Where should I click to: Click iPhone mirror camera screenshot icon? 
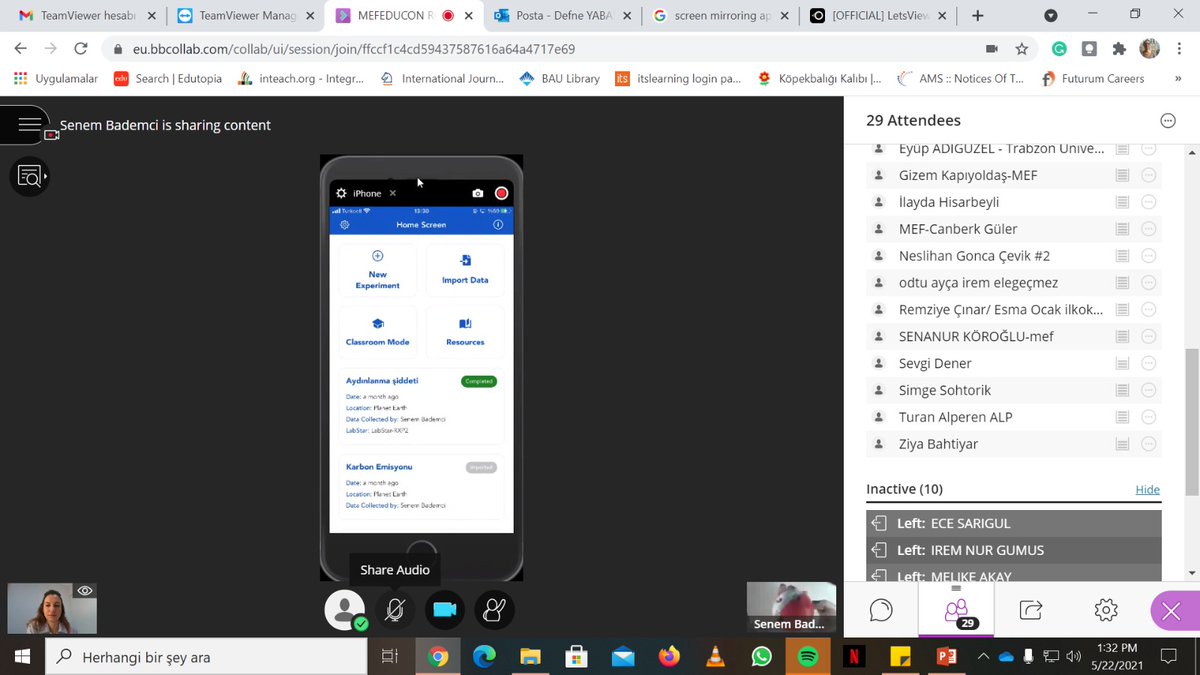[478, 193]
